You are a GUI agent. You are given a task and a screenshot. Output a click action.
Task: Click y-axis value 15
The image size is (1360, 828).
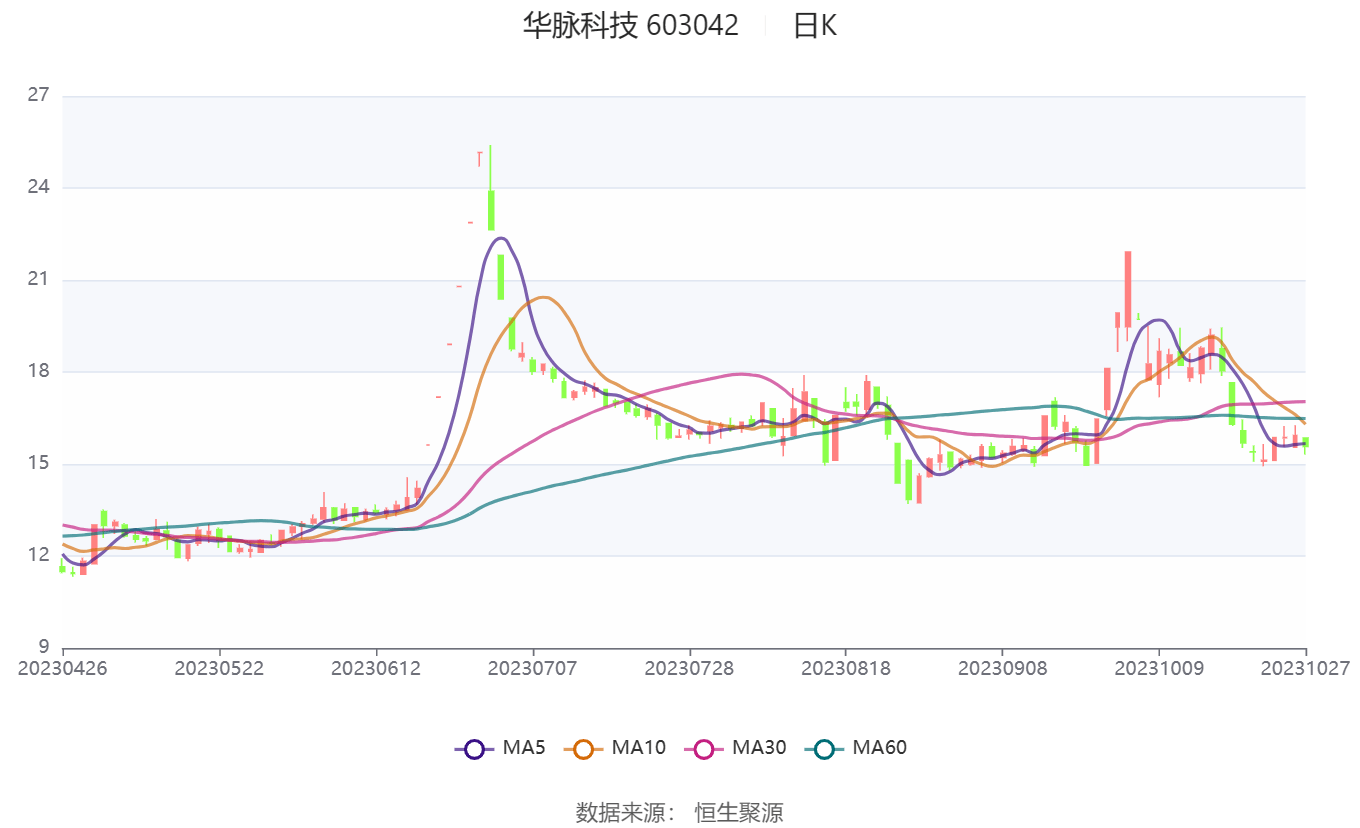point(38,464)
